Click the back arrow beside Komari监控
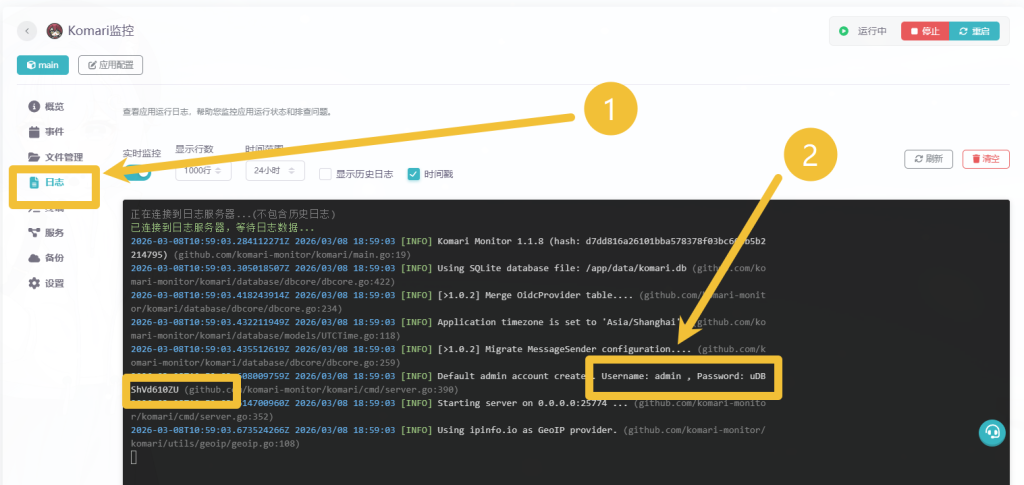The height and width of the screenshot is (485, 1024). [27, 31]
